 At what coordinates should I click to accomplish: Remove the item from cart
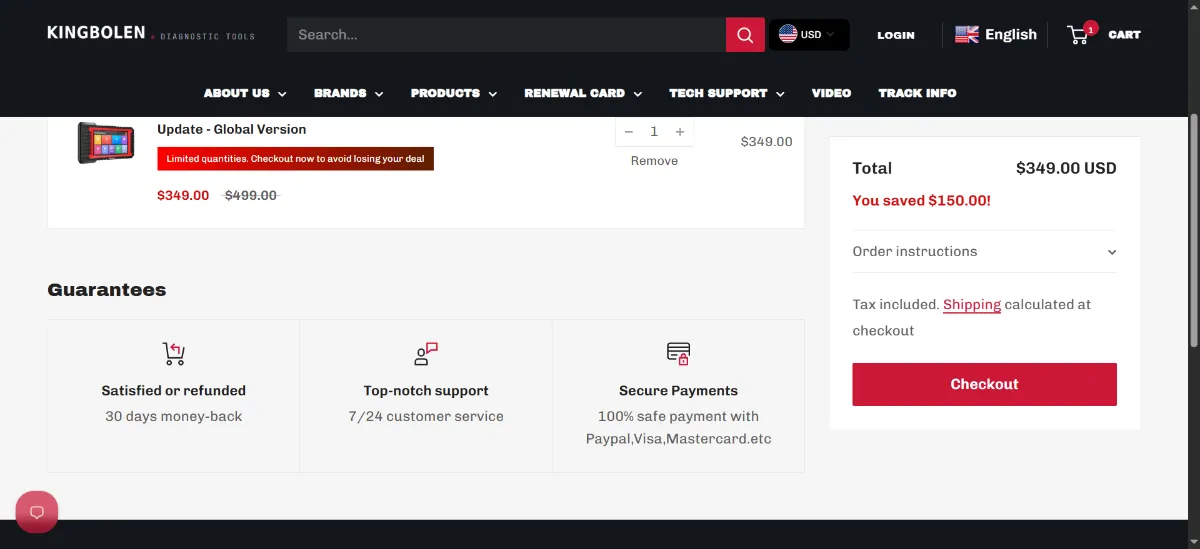[x=654, y=161]
